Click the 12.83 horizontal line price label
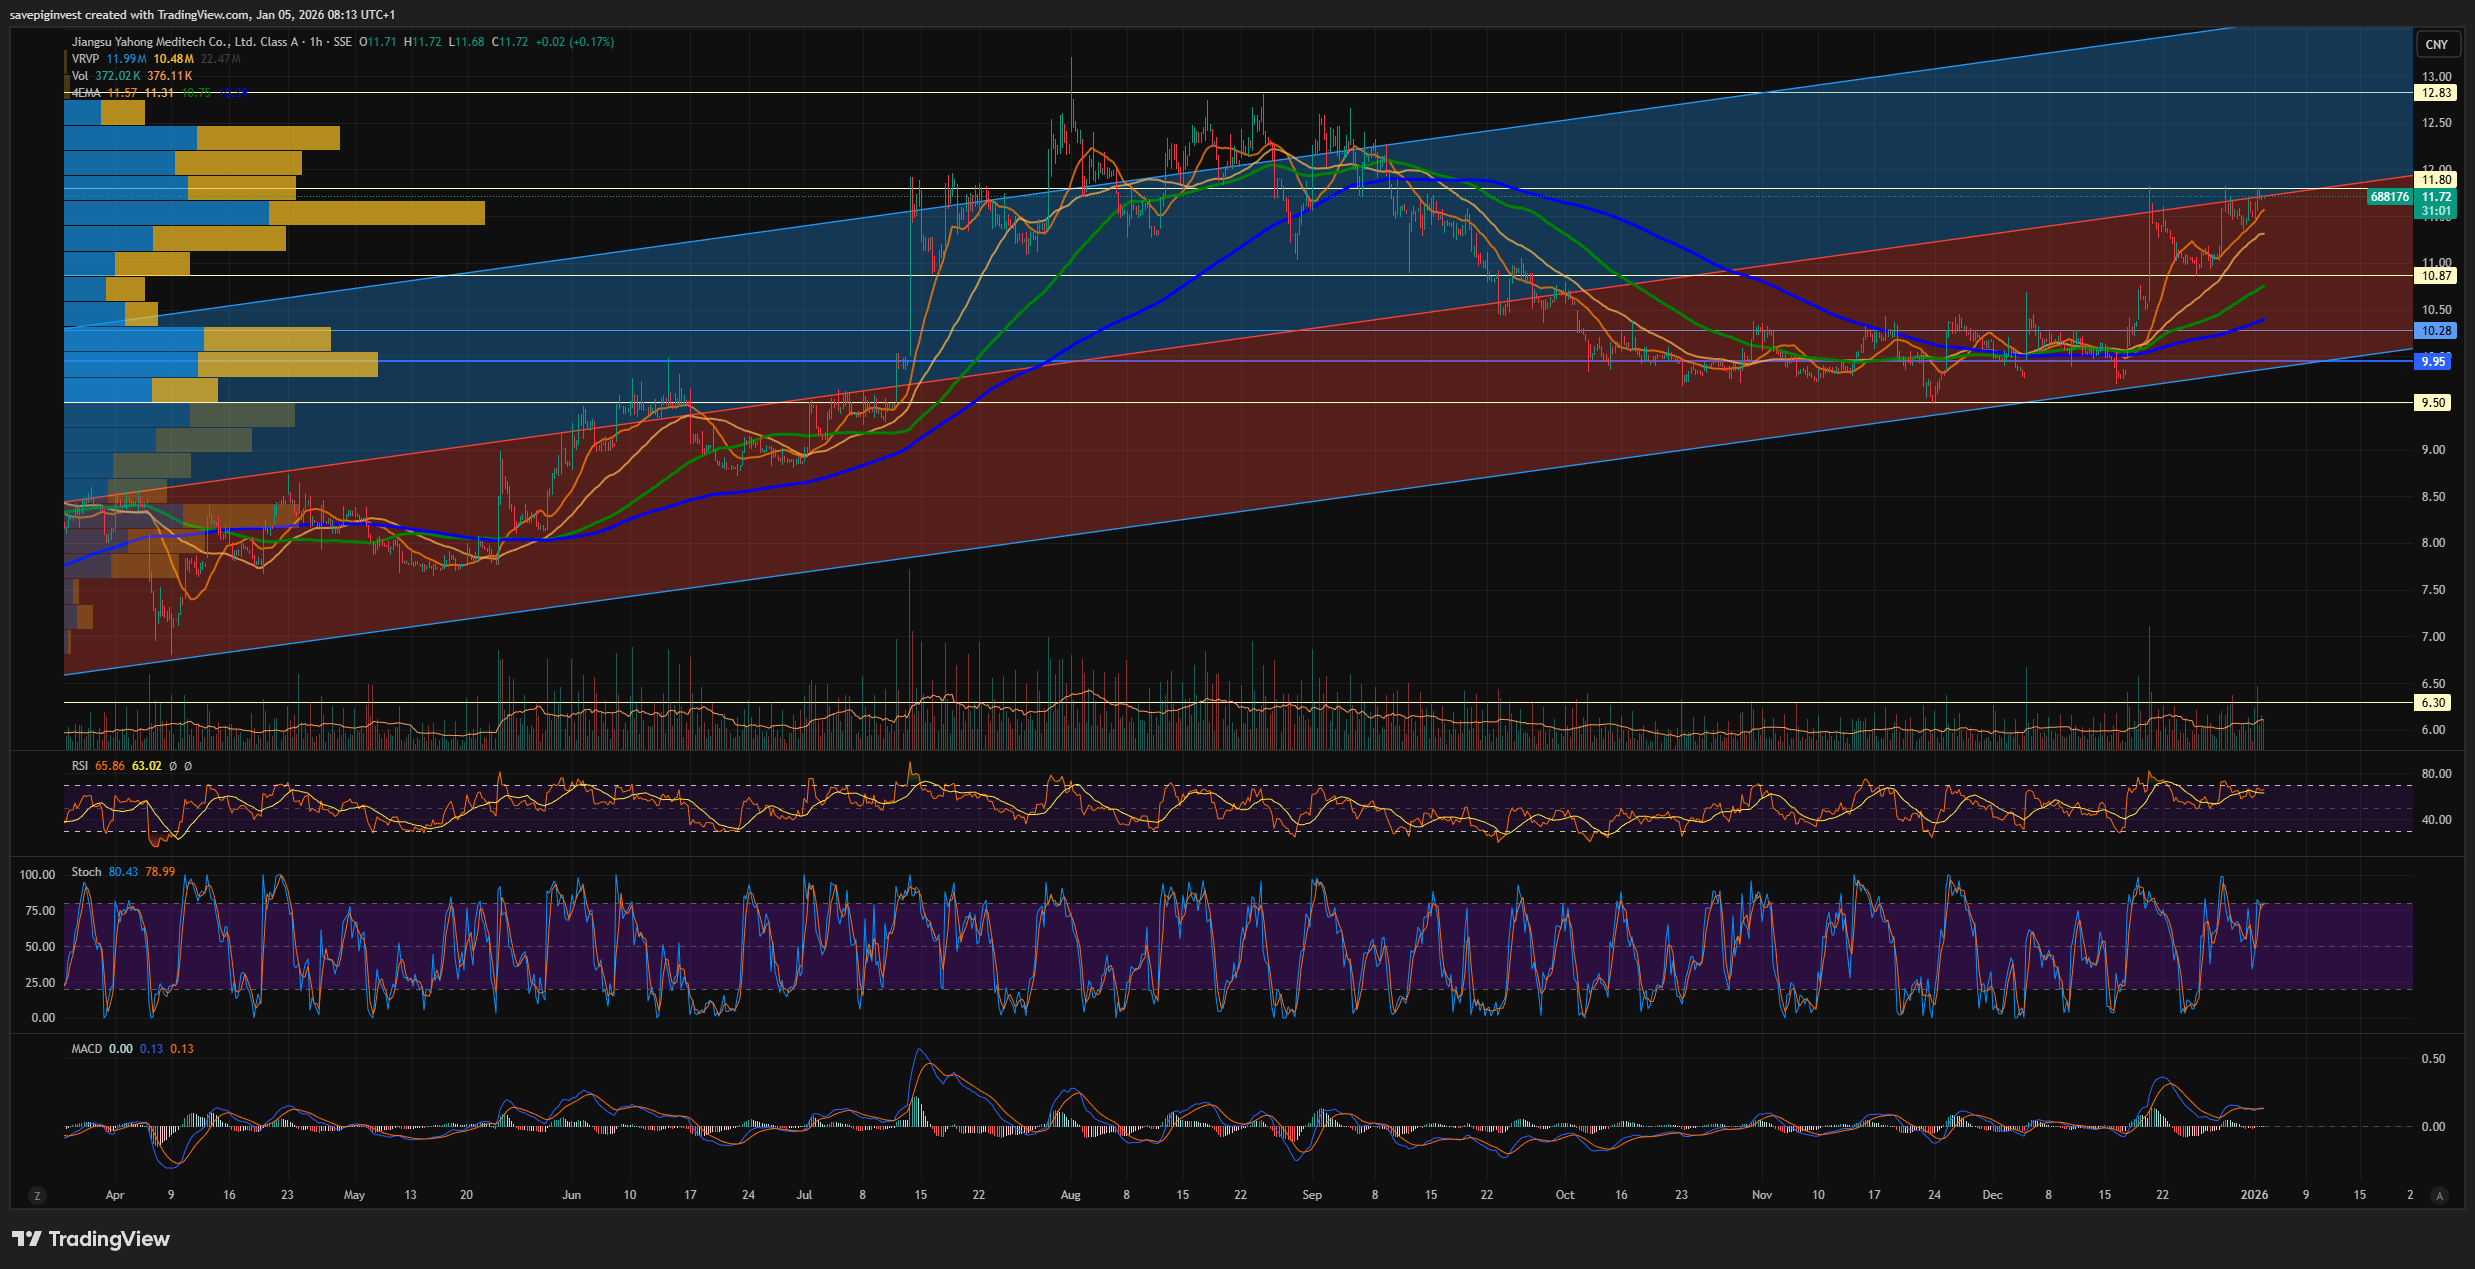This screenshot has width=2475, height=1269. pyautogui.click(x=2436, y=93)
